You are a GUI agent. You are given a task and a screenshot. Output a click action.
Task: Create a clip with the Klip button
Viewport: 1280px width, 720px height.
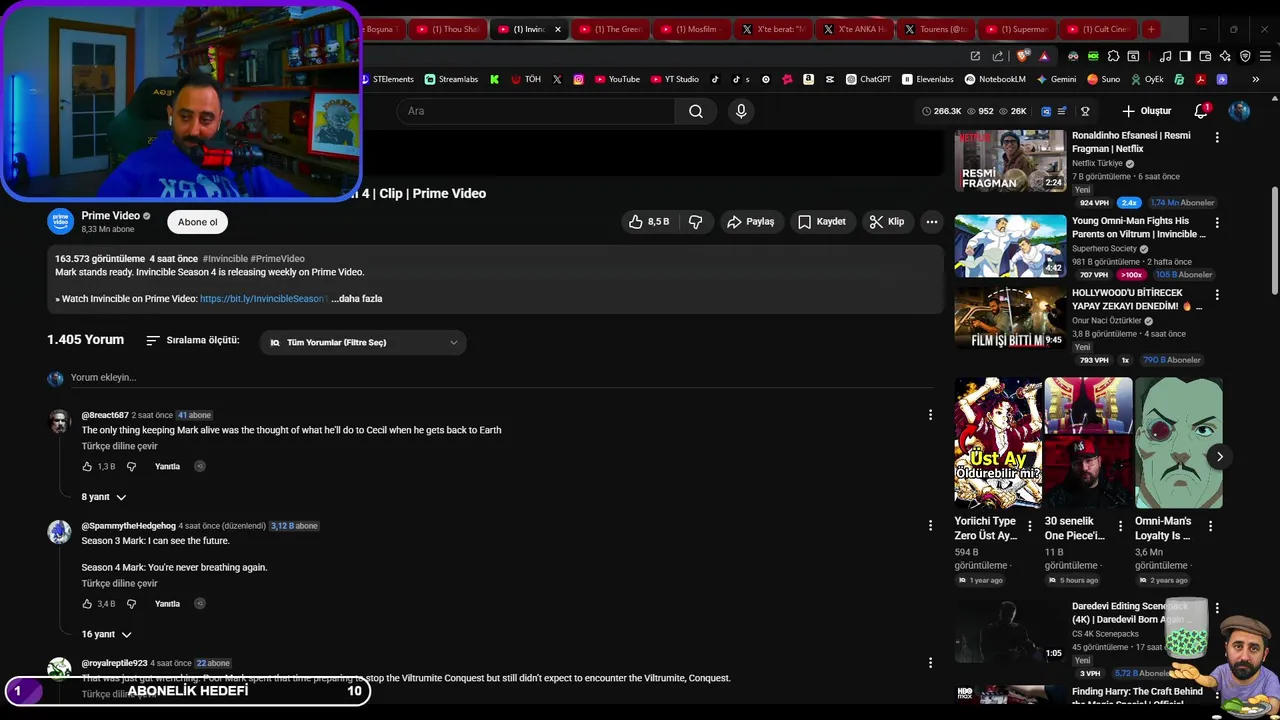[x=887, y=222]
